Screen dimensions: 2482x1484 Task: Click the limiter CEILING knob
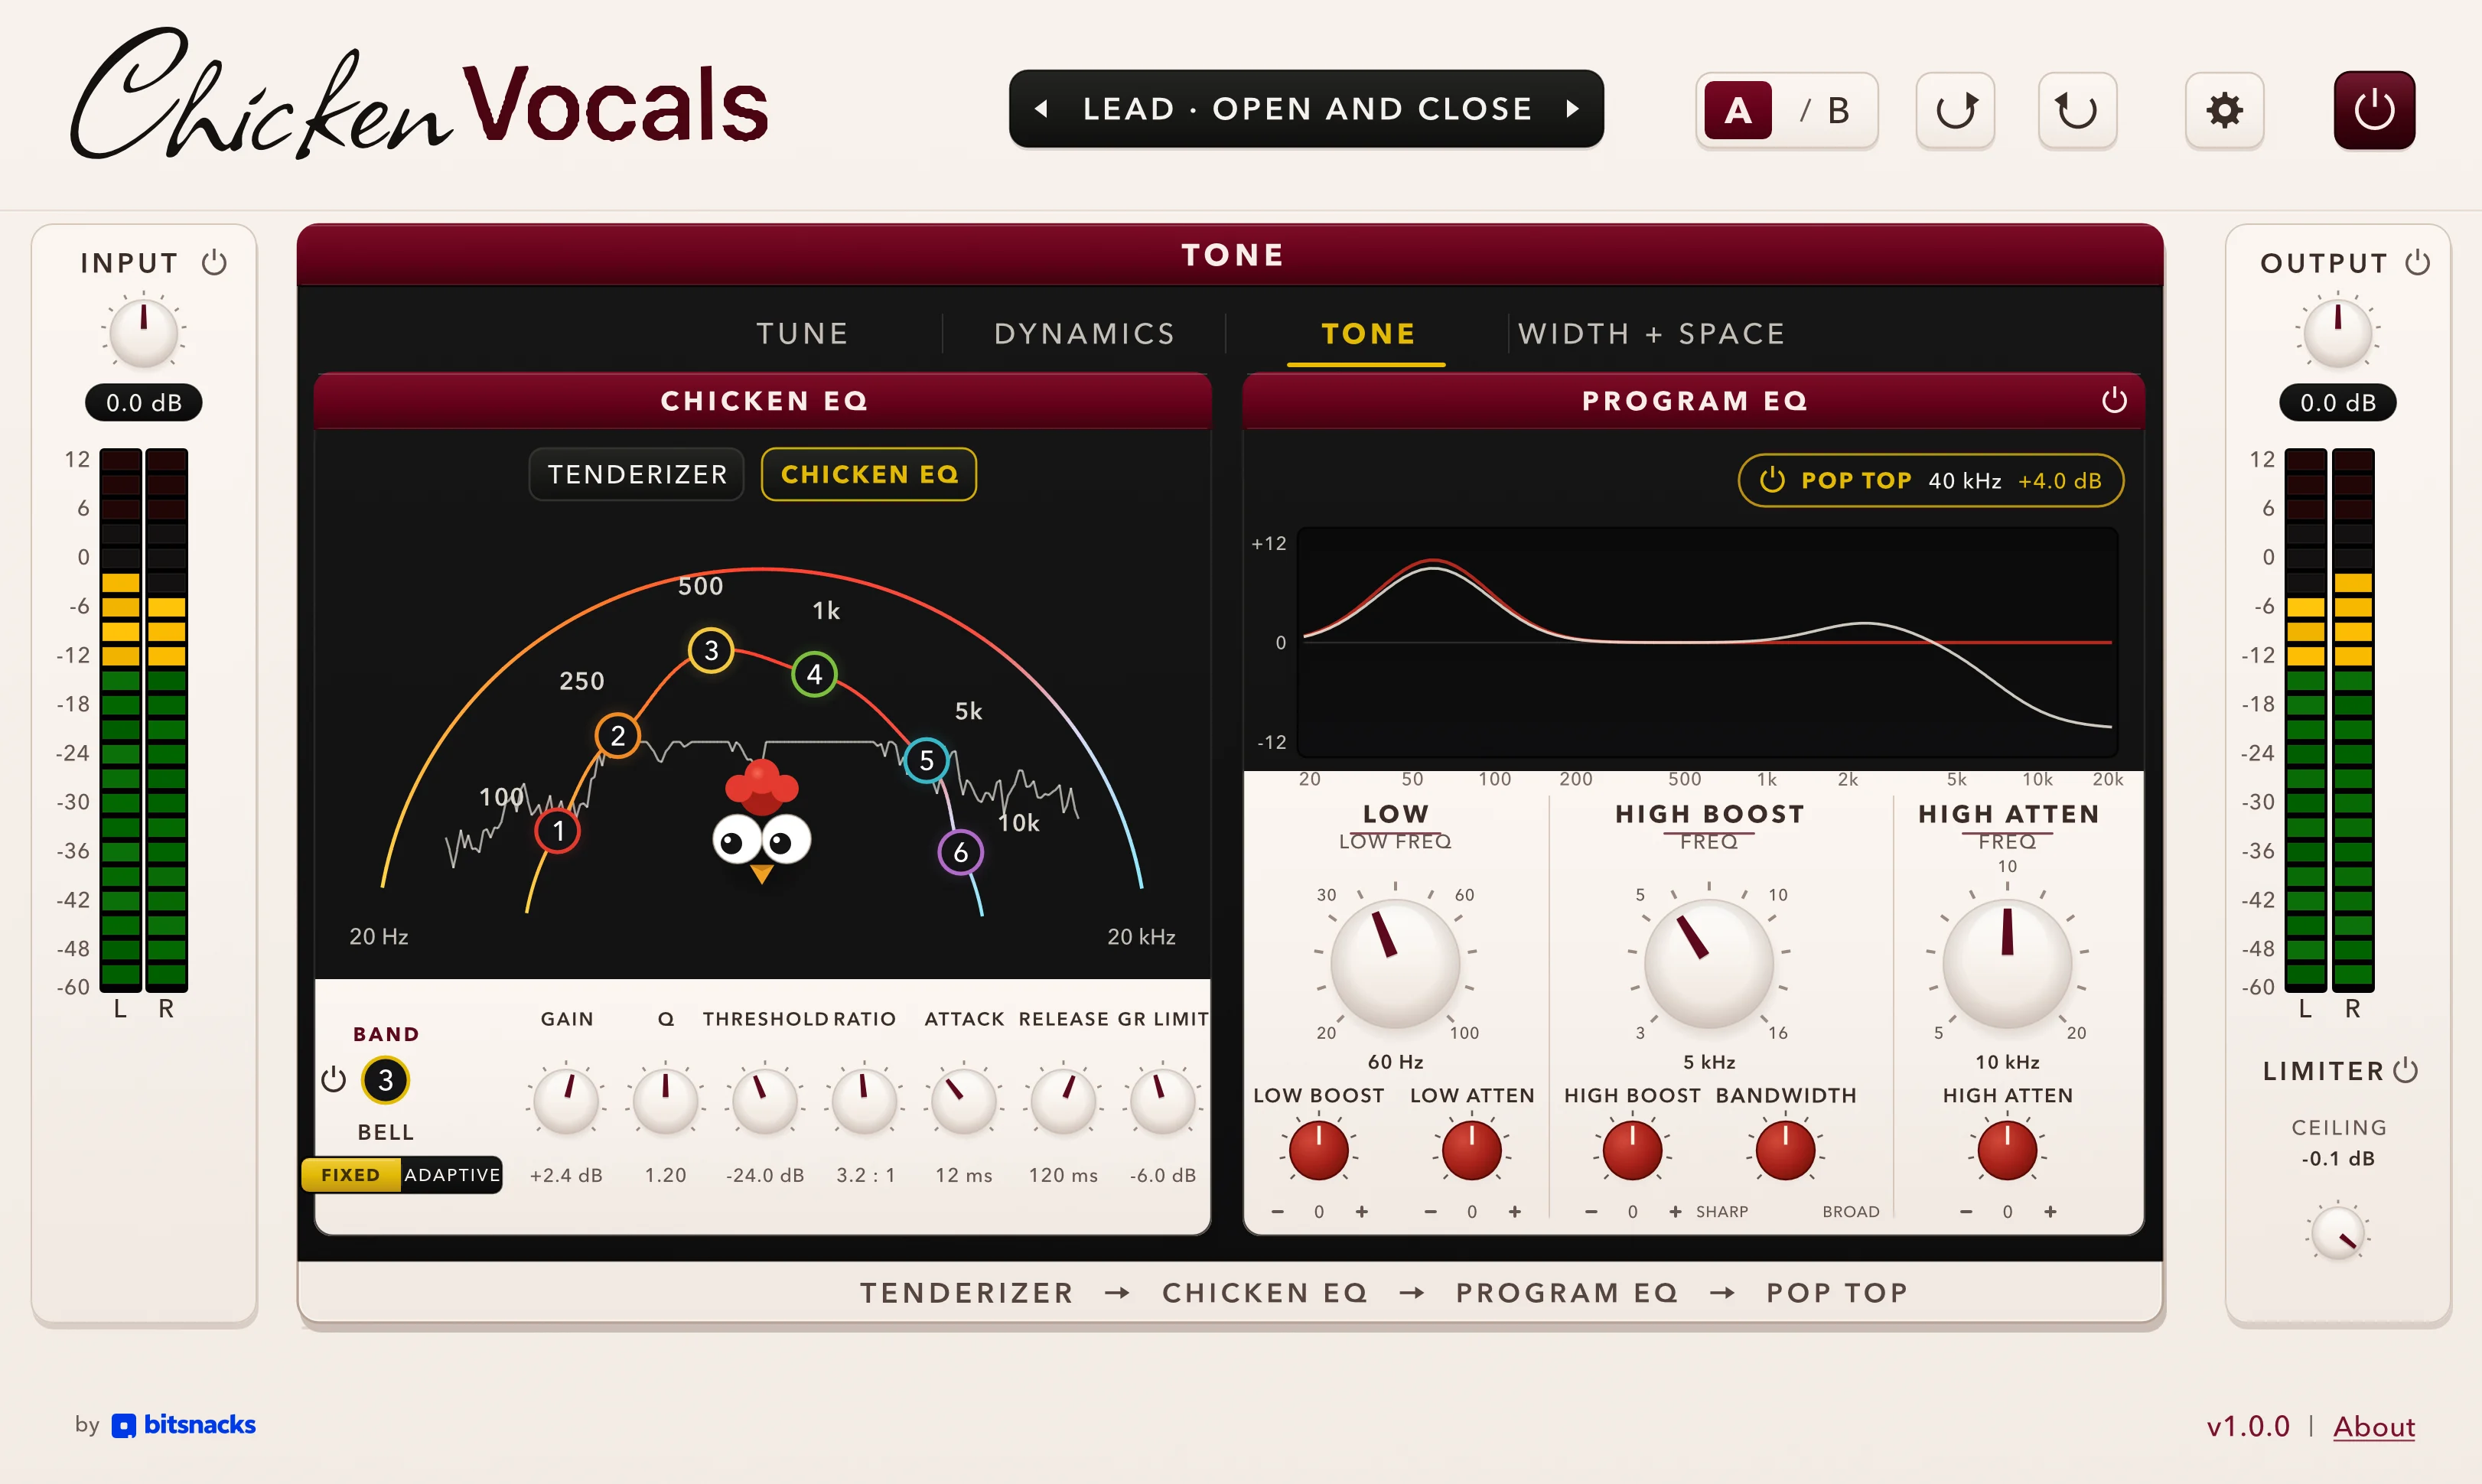(x=2338, y=1233)
